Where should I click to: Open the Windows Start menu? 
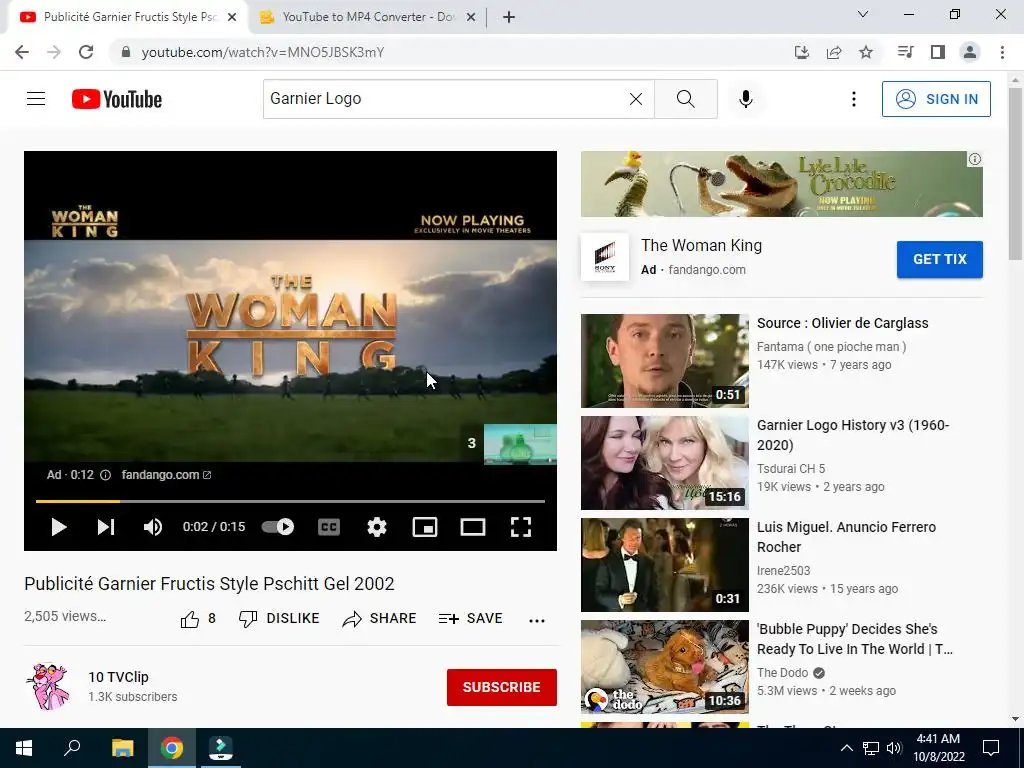tap(24, 748)
